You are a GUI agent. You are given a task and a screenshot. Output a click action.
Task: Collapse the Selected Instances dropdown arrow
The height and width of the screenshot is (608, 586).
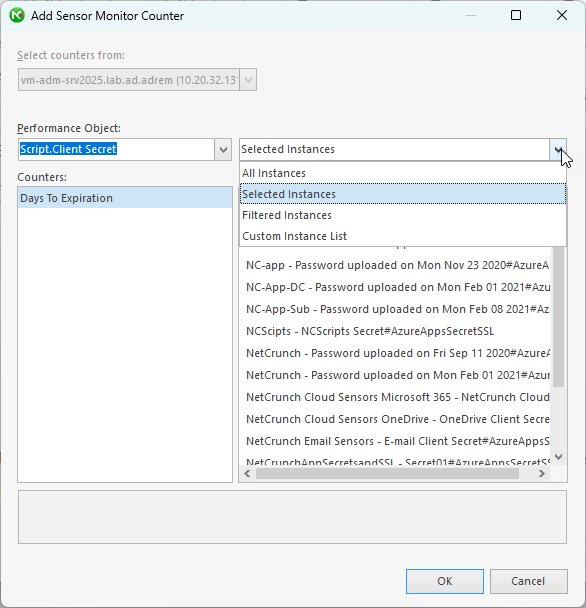(x=558, y=149)
